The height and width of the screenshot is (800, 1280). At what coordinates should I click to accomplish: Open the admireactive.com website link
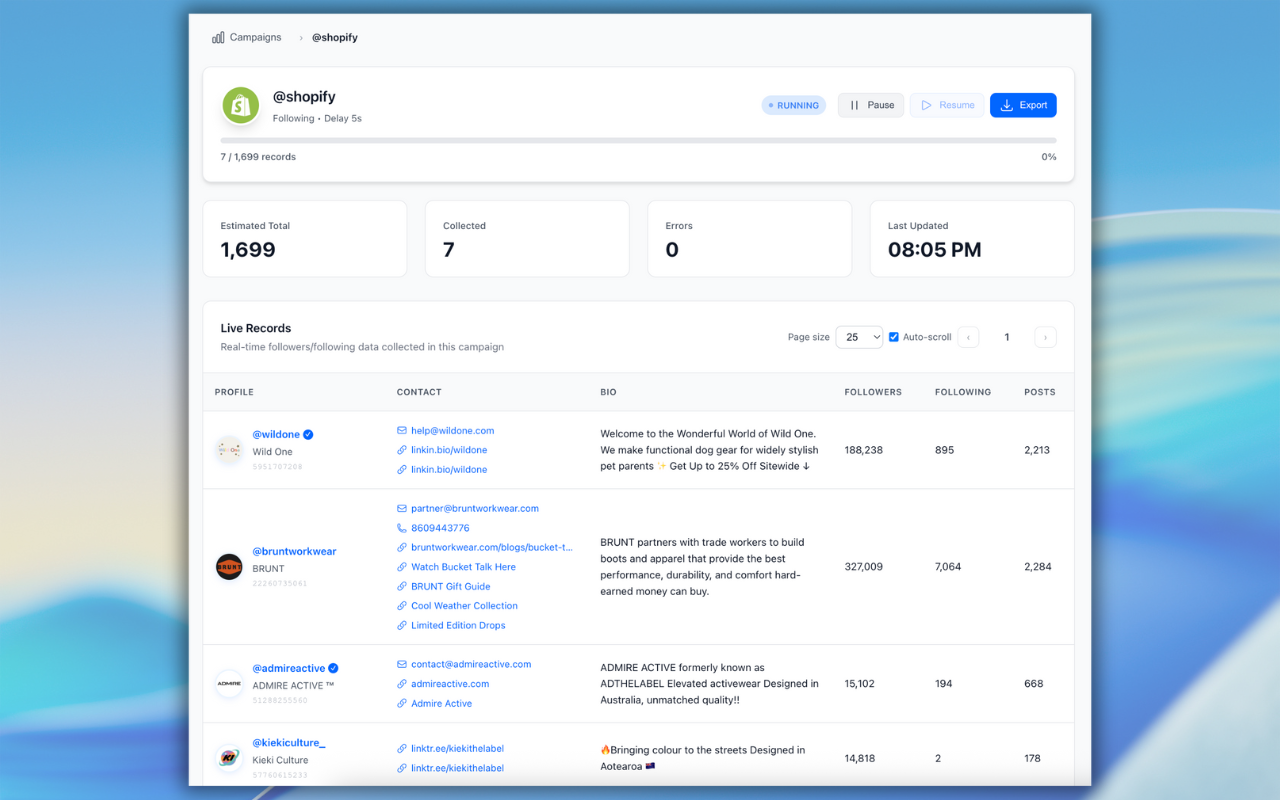click(x=450, y=684)
